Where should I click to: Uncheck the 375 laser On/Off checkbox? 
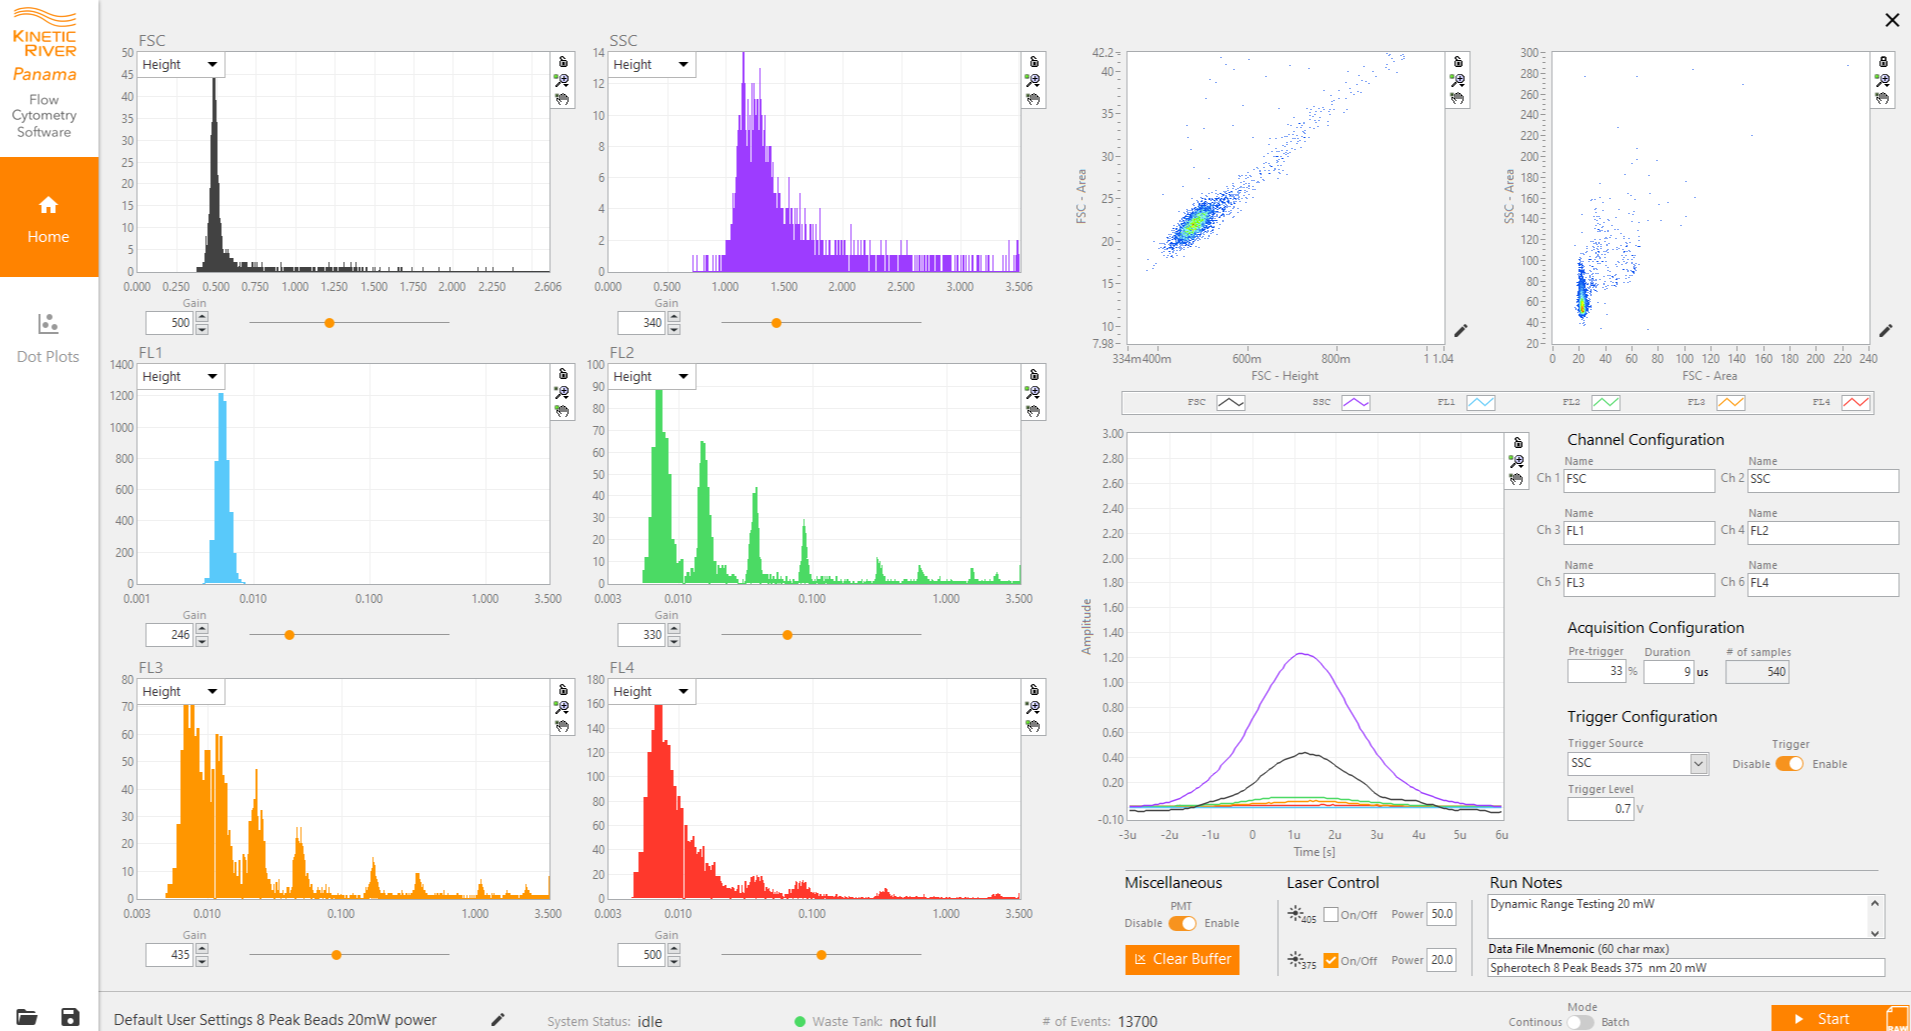coord(1331,960)
